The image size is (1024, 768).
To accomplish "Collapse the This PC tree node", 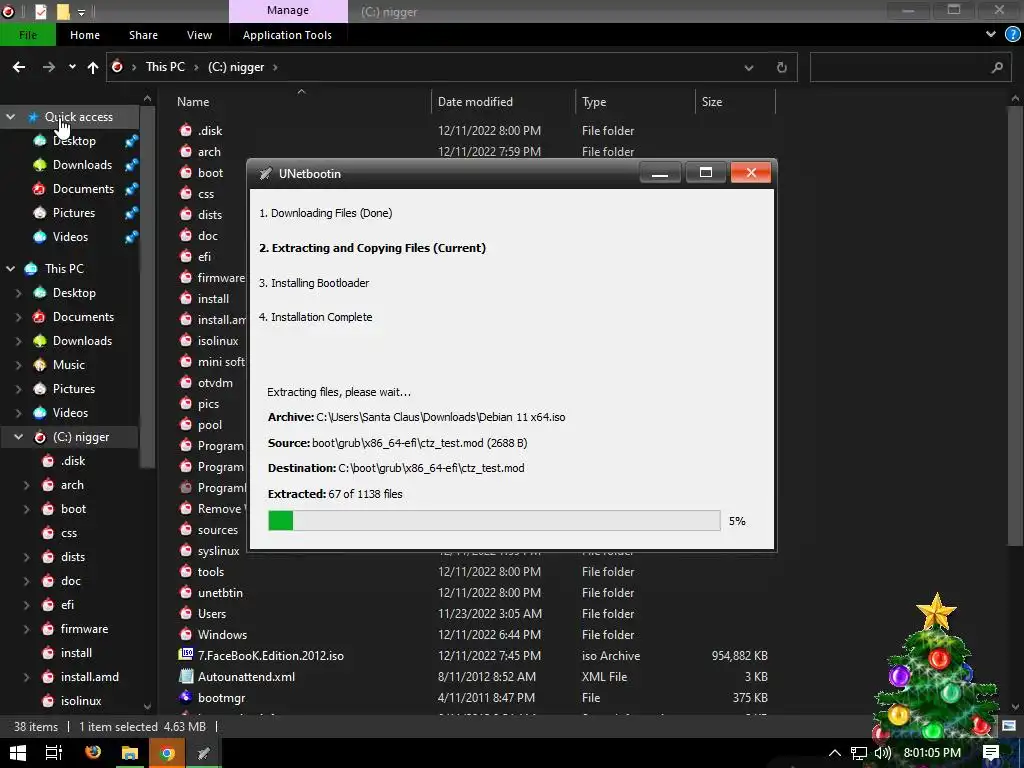I will tap(10, 268).
